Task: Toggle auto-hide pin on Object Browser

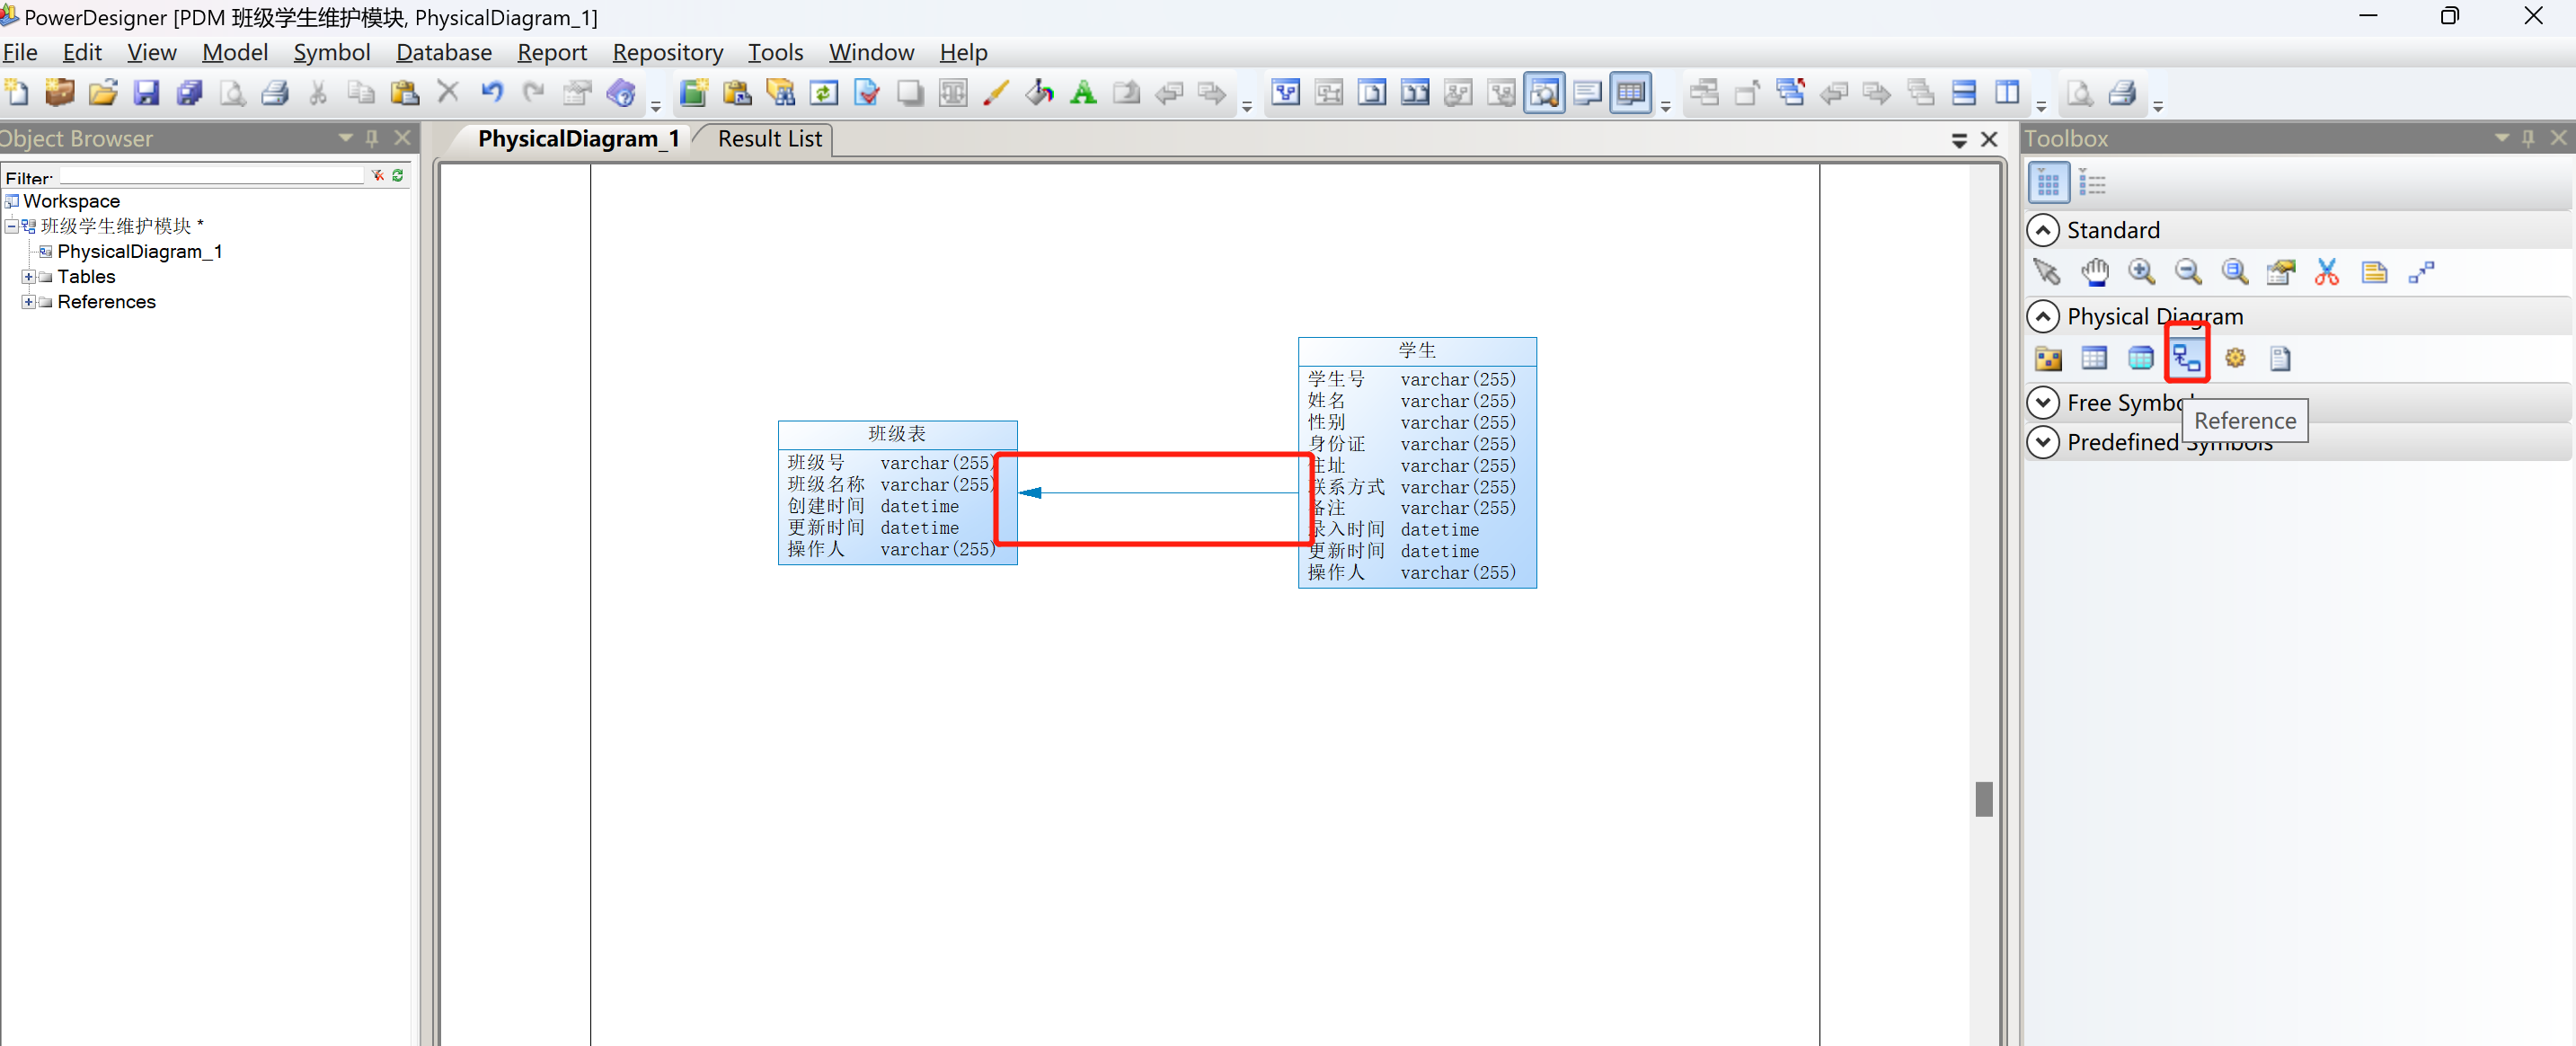Action: pyautogui.click(x=372, y=138)
